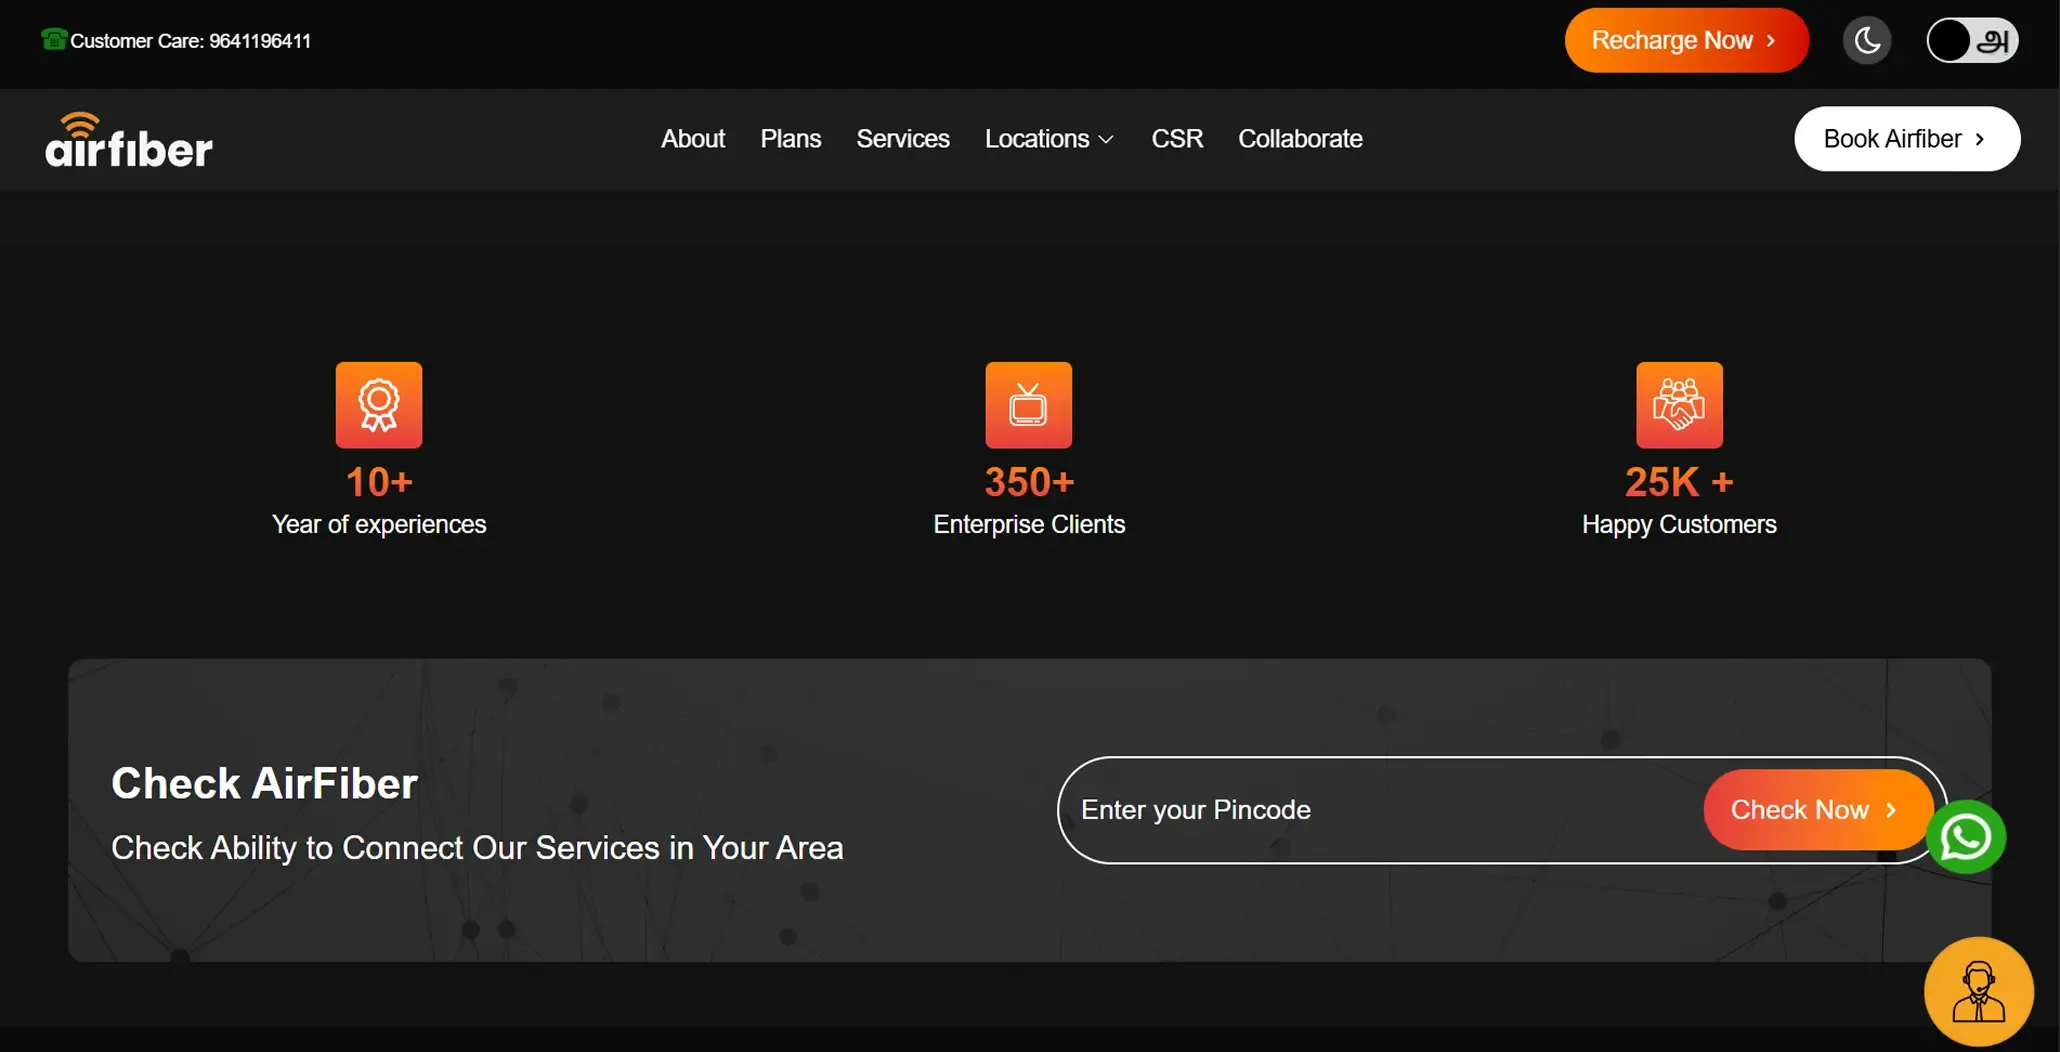Expand the Locations dropdown menu
Image resolution: width=2060 pixels, height=1052 pixels.
click(x=1049, y=139)
